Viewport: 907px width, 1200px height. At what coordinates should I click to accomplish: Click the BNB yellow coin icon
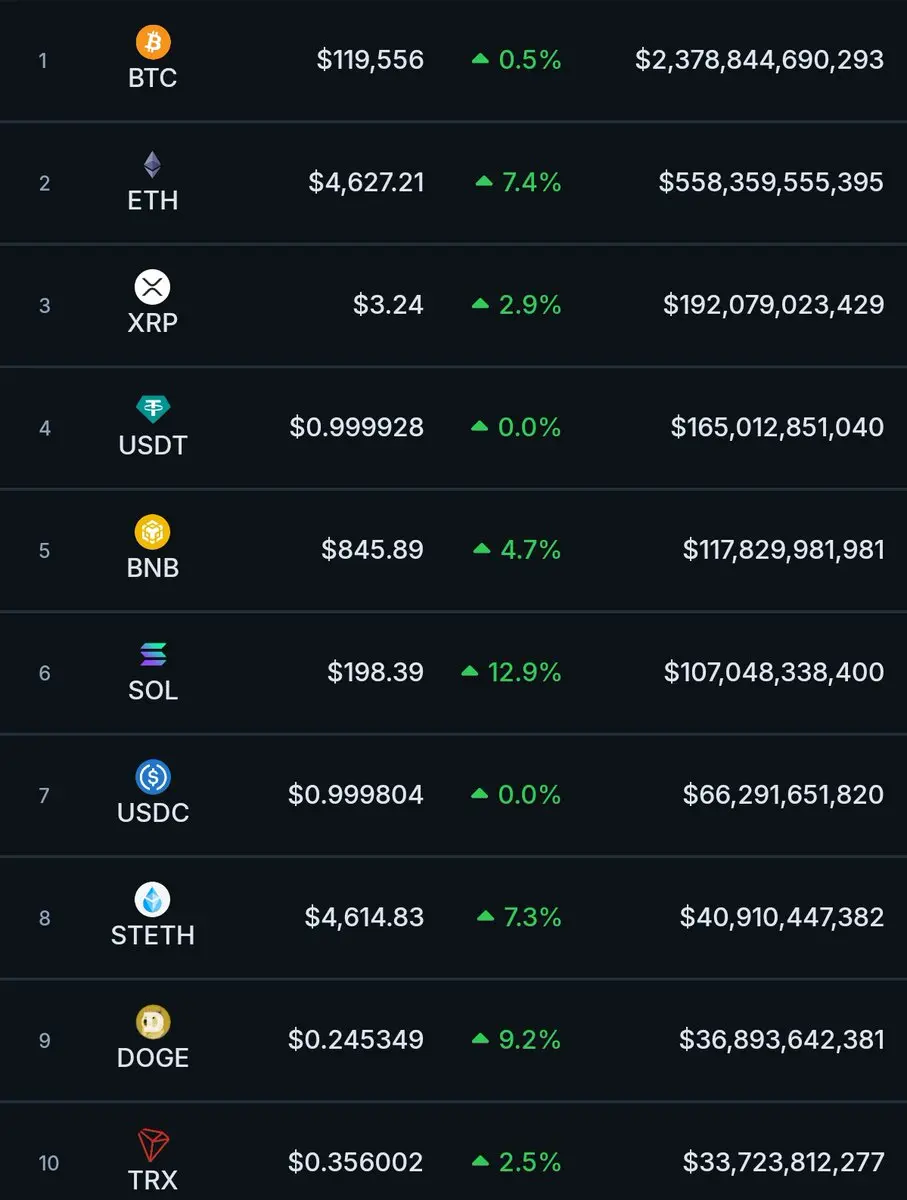[153, 532]
